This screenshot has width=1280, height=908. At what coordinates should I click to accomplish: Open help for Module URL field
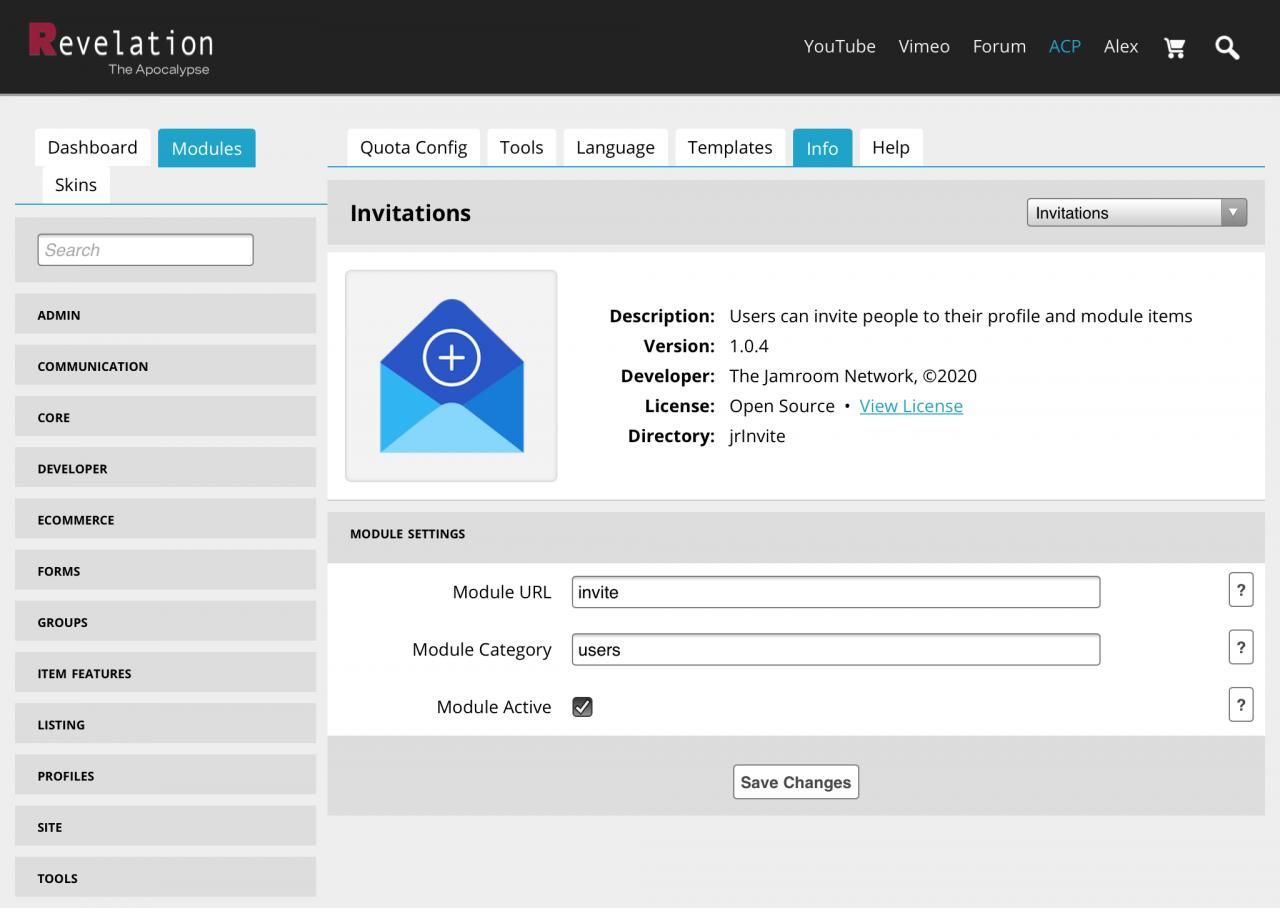(x=1240, y=590)
